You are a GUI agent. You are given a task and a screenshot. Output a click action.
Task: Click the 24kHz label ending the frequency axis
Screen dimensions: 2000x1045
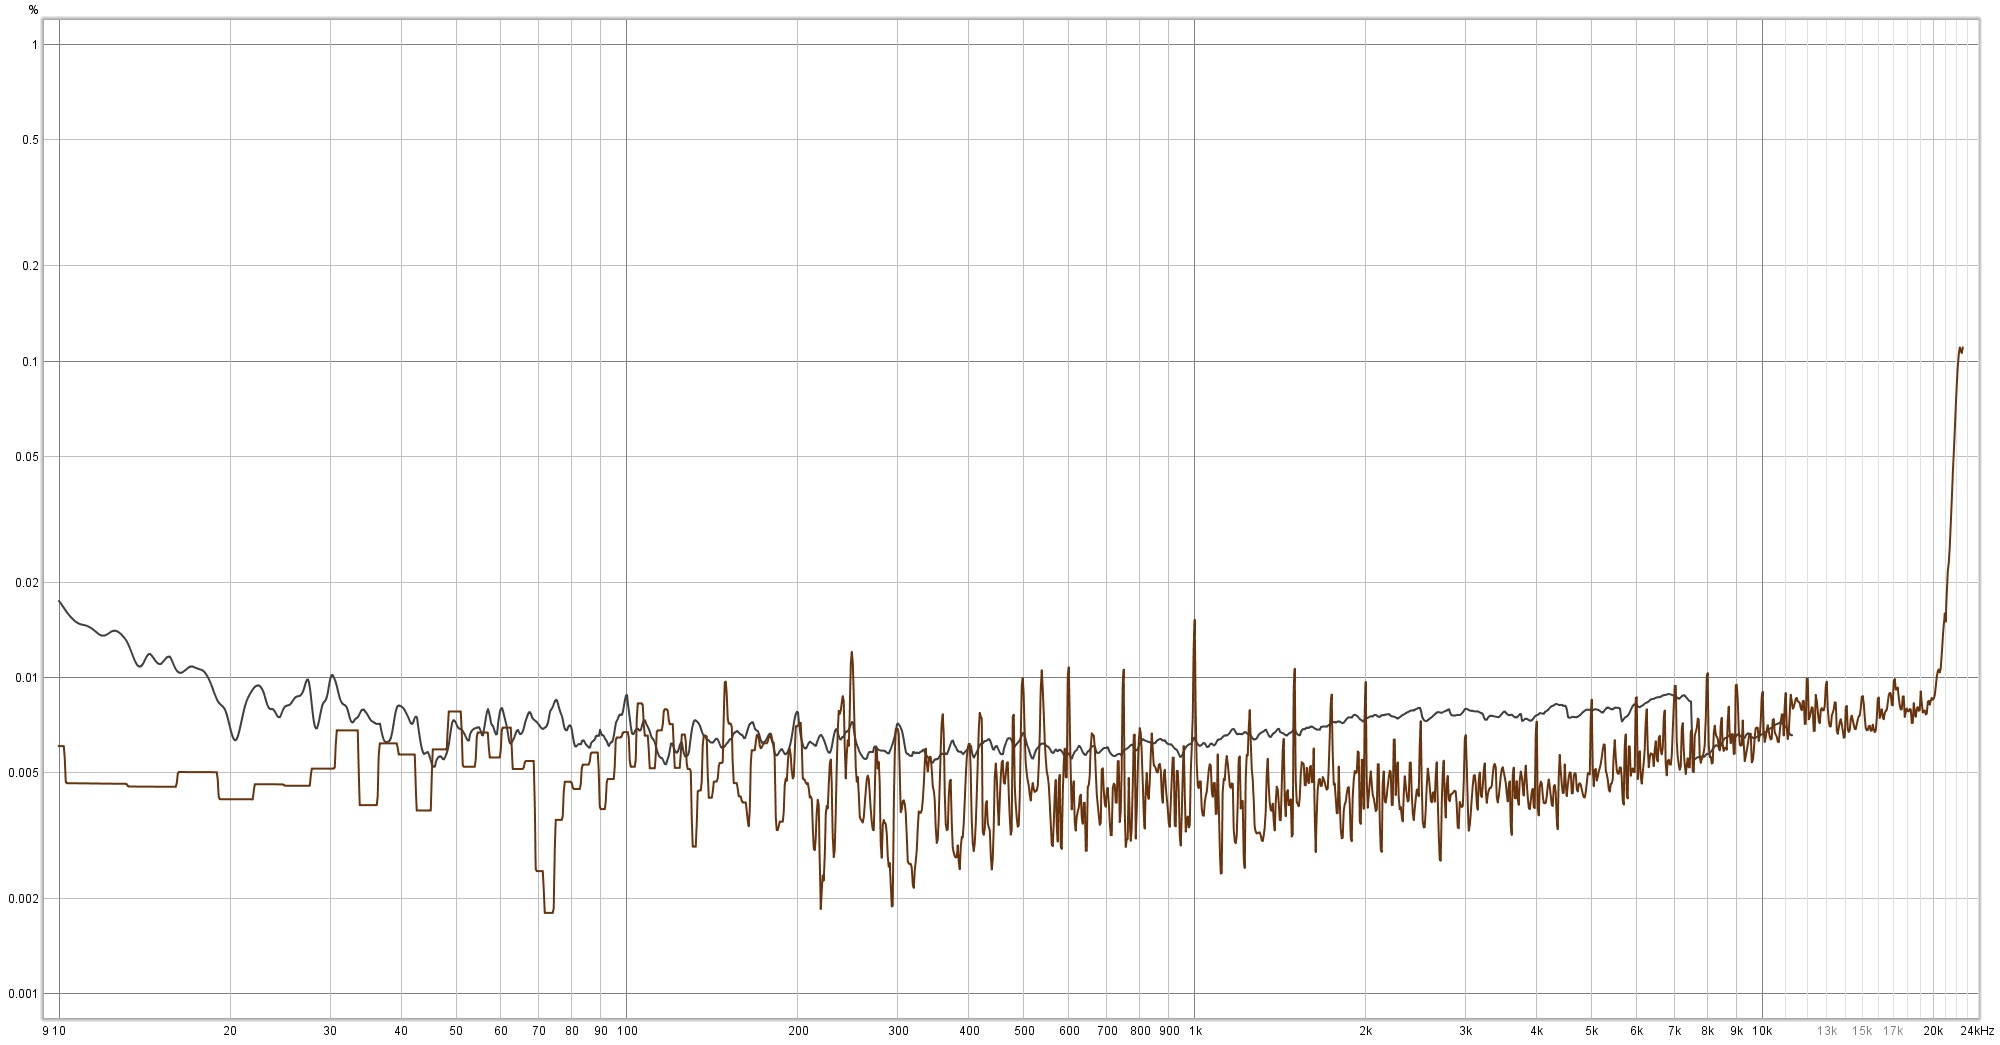[x=1977, y=1031]
